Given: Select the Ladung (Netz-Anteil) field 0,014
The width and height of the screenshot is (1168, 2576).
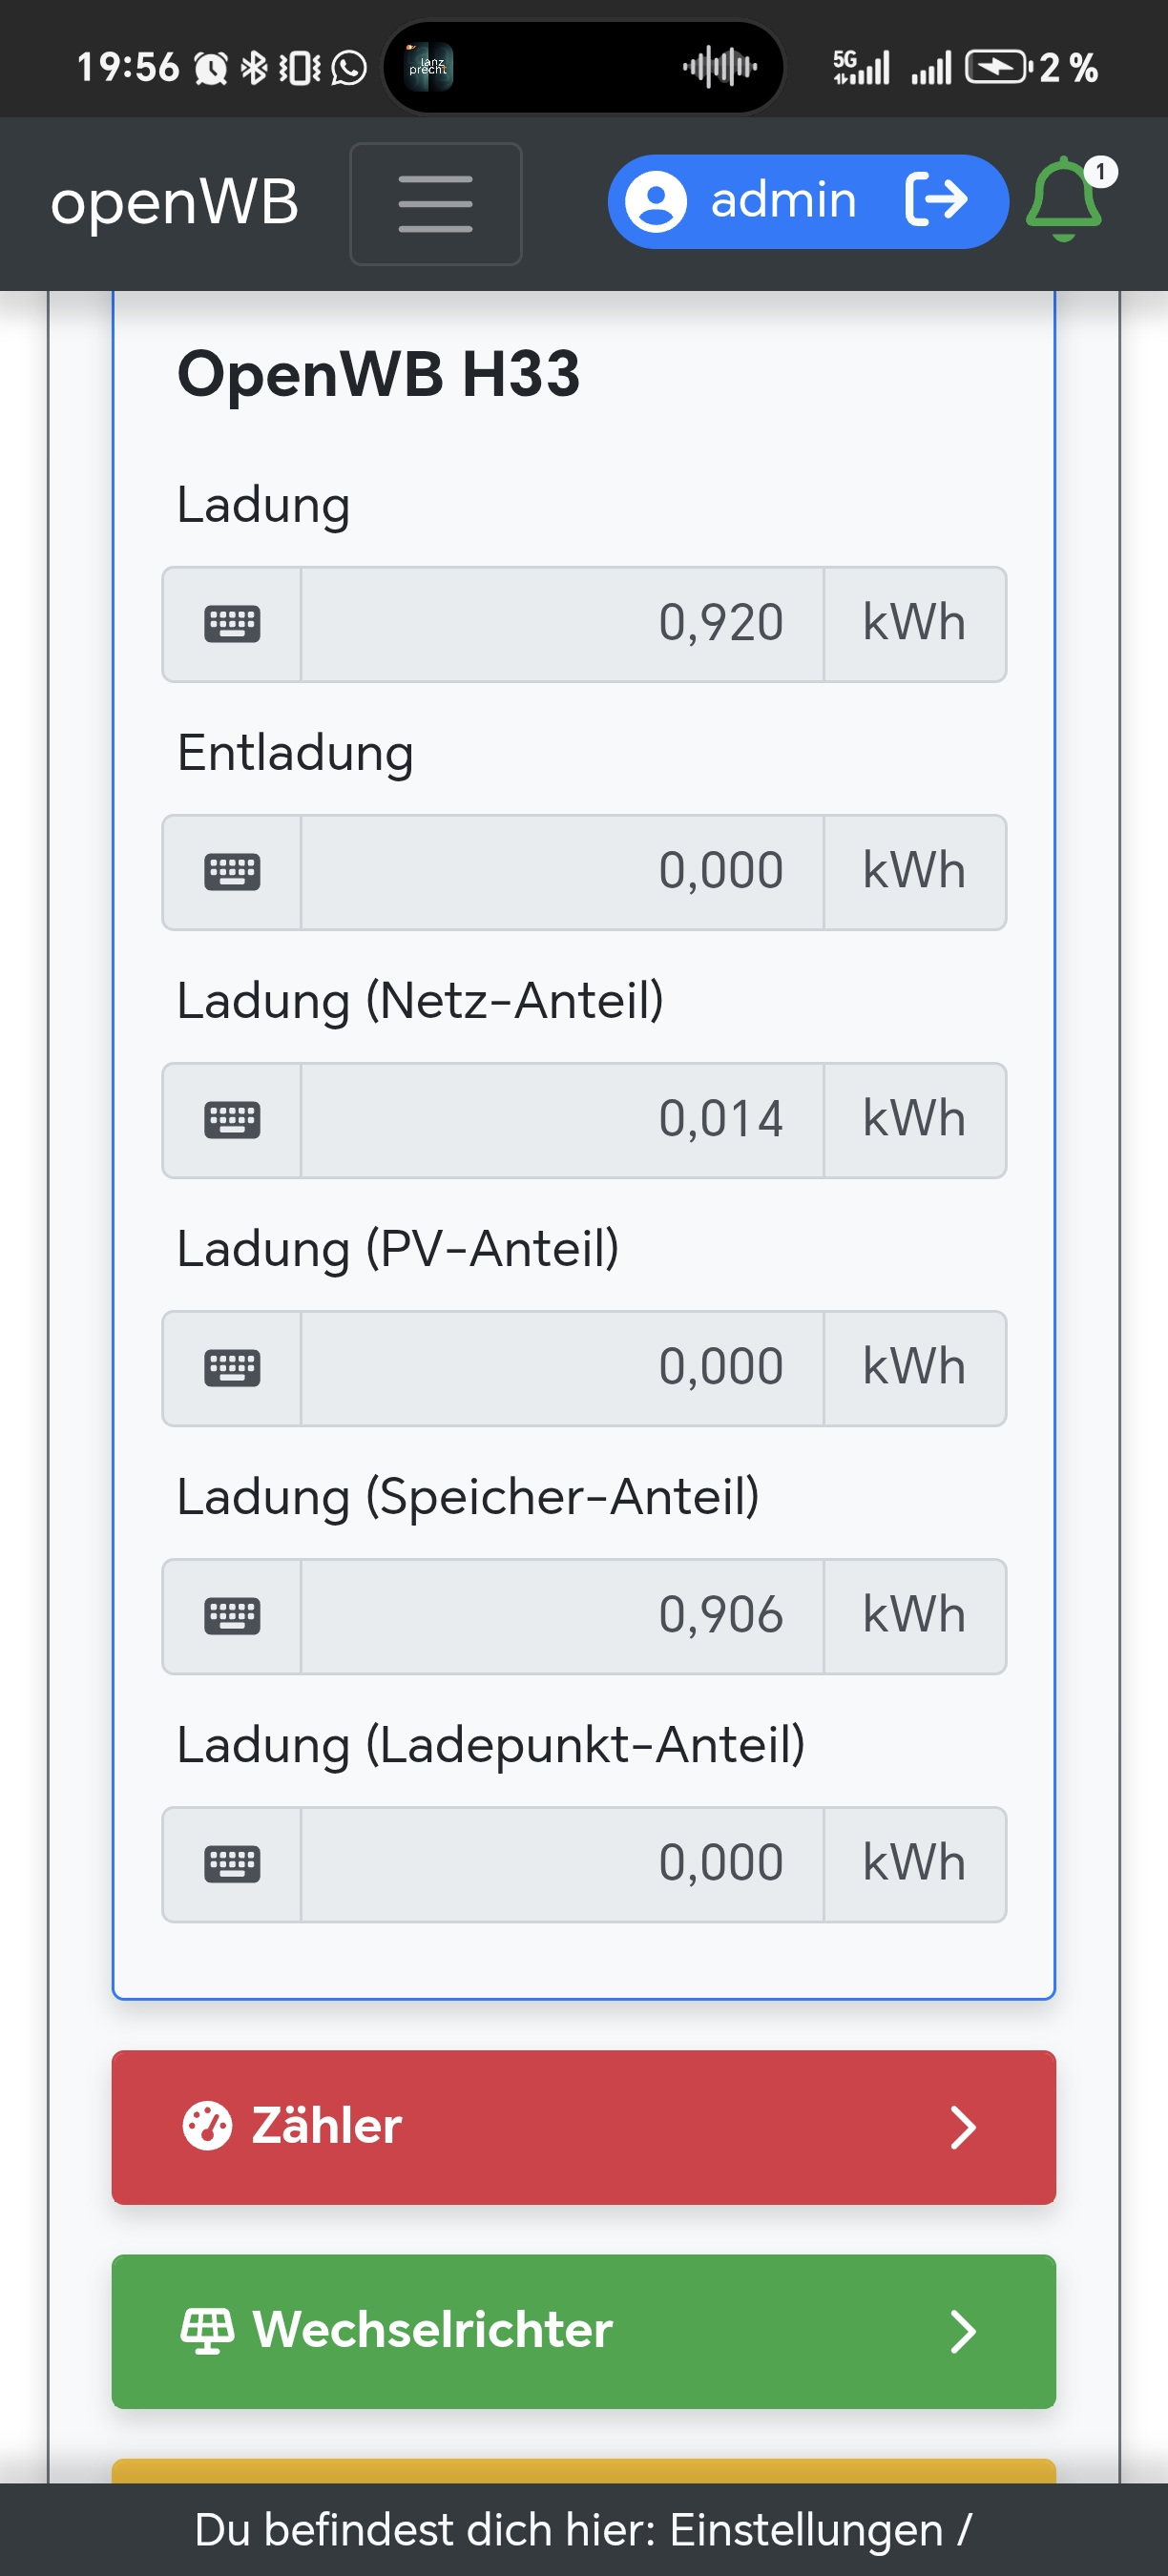Looking at the screenshot, I should (562, 1120).
